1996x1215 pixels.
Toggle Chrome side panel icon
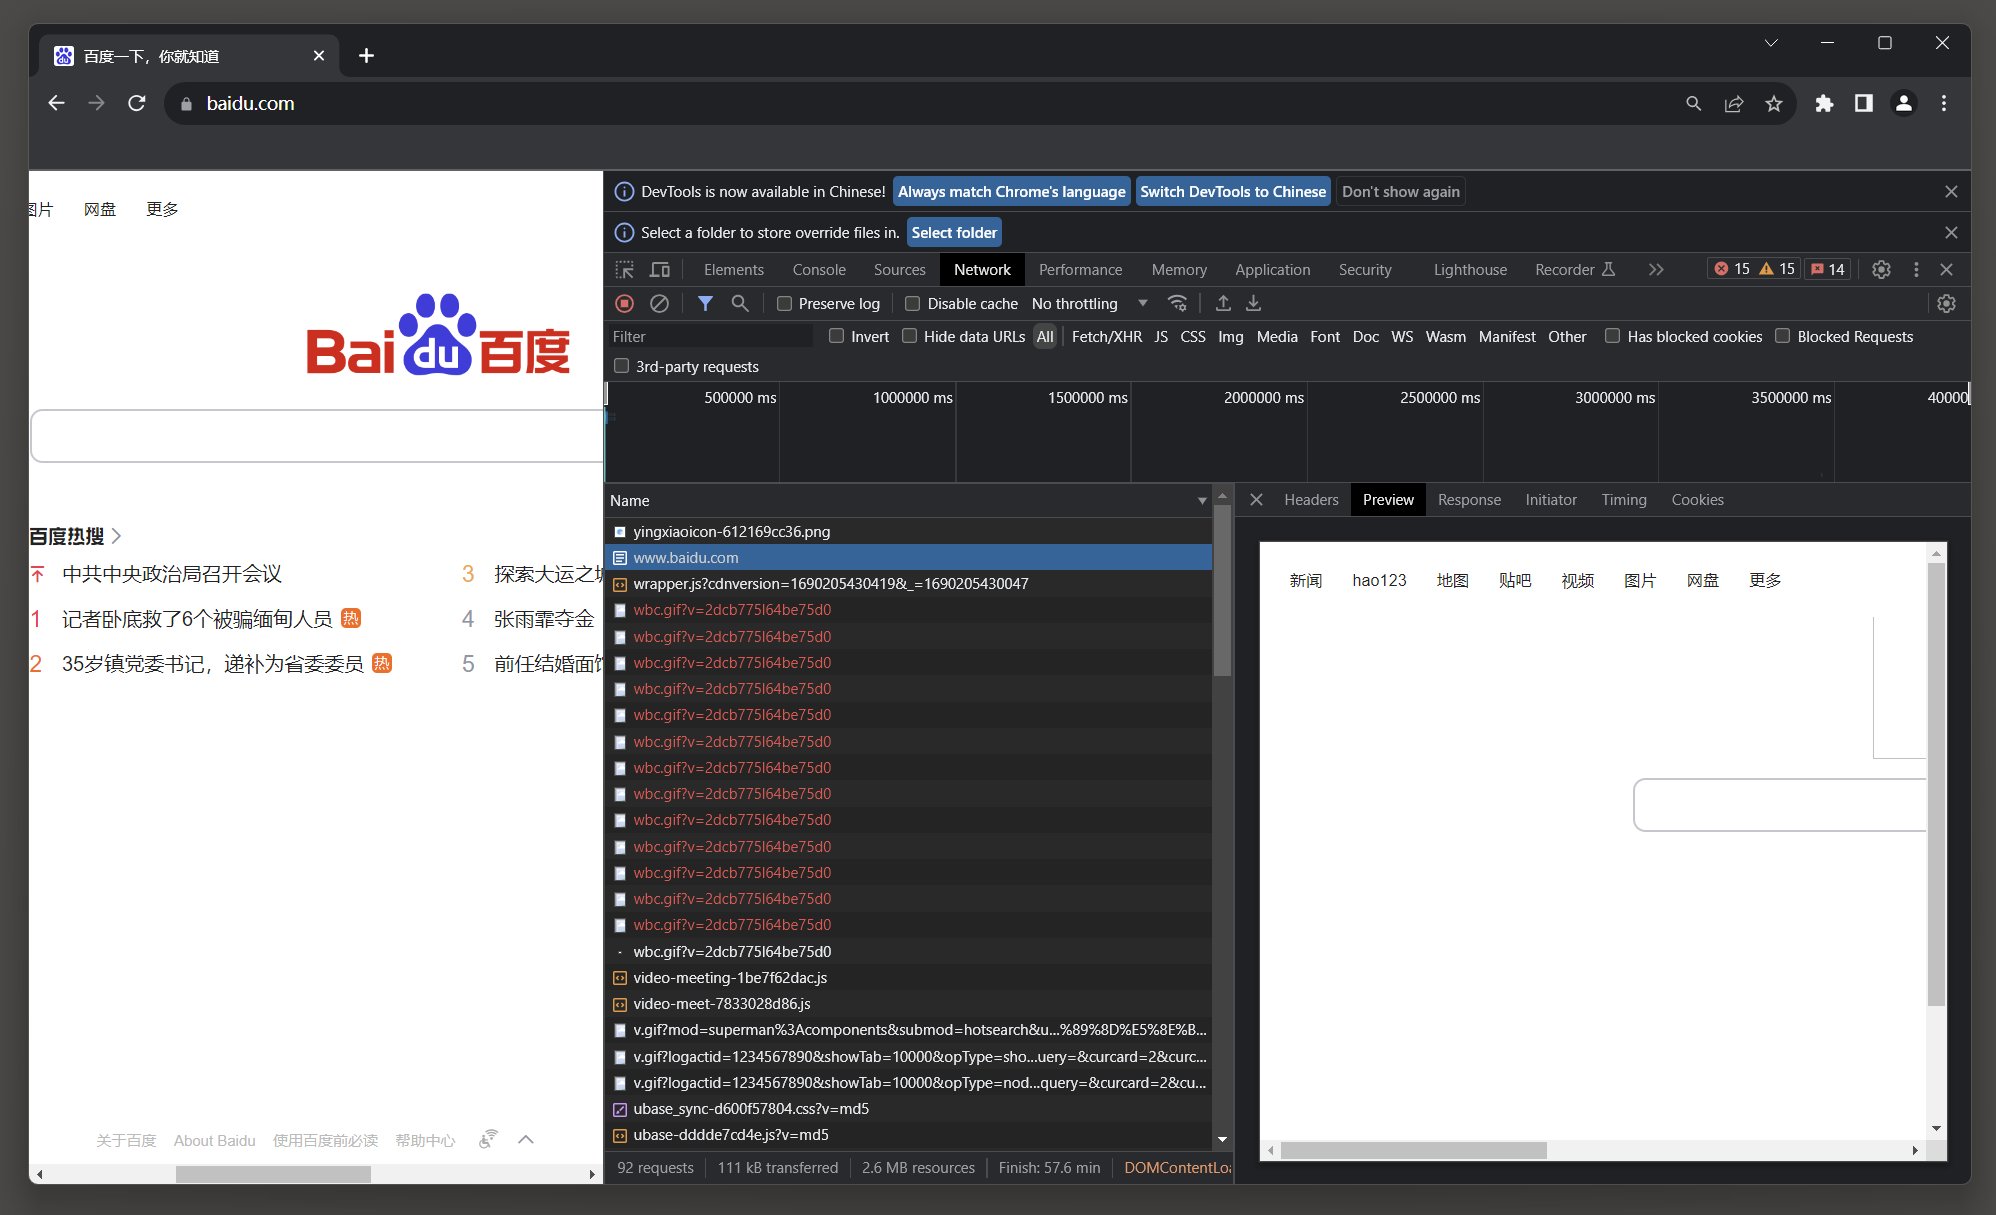1864,103
